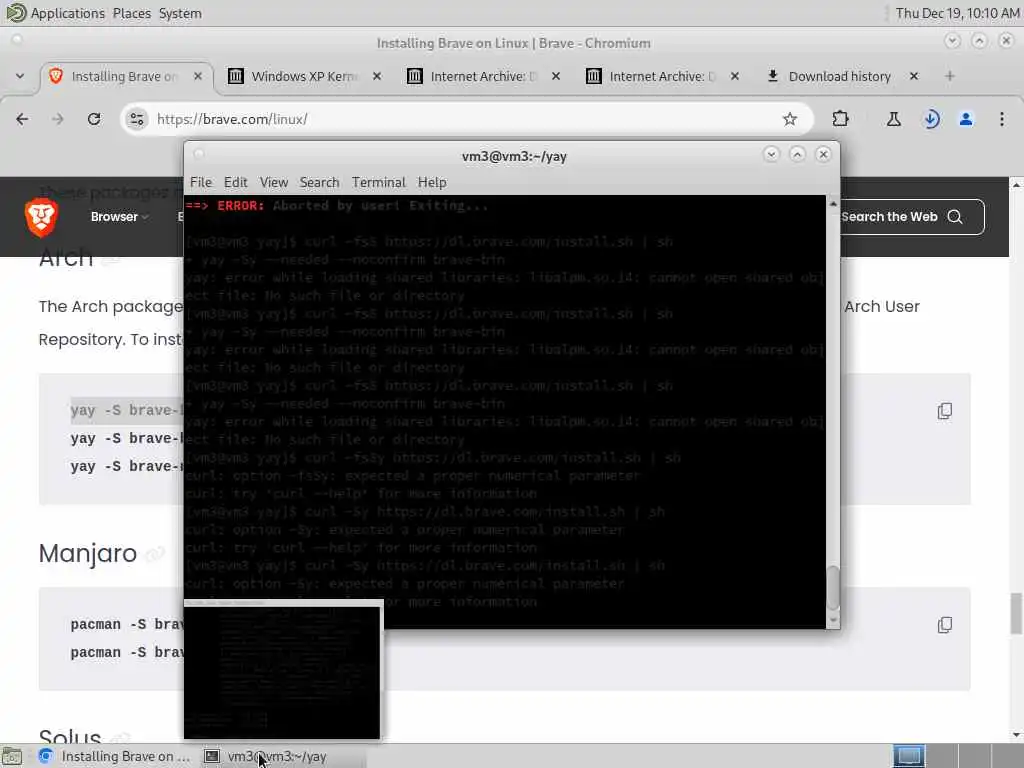Open the System panel menu
1024x768 pixels.
click(x=180, y=13)
